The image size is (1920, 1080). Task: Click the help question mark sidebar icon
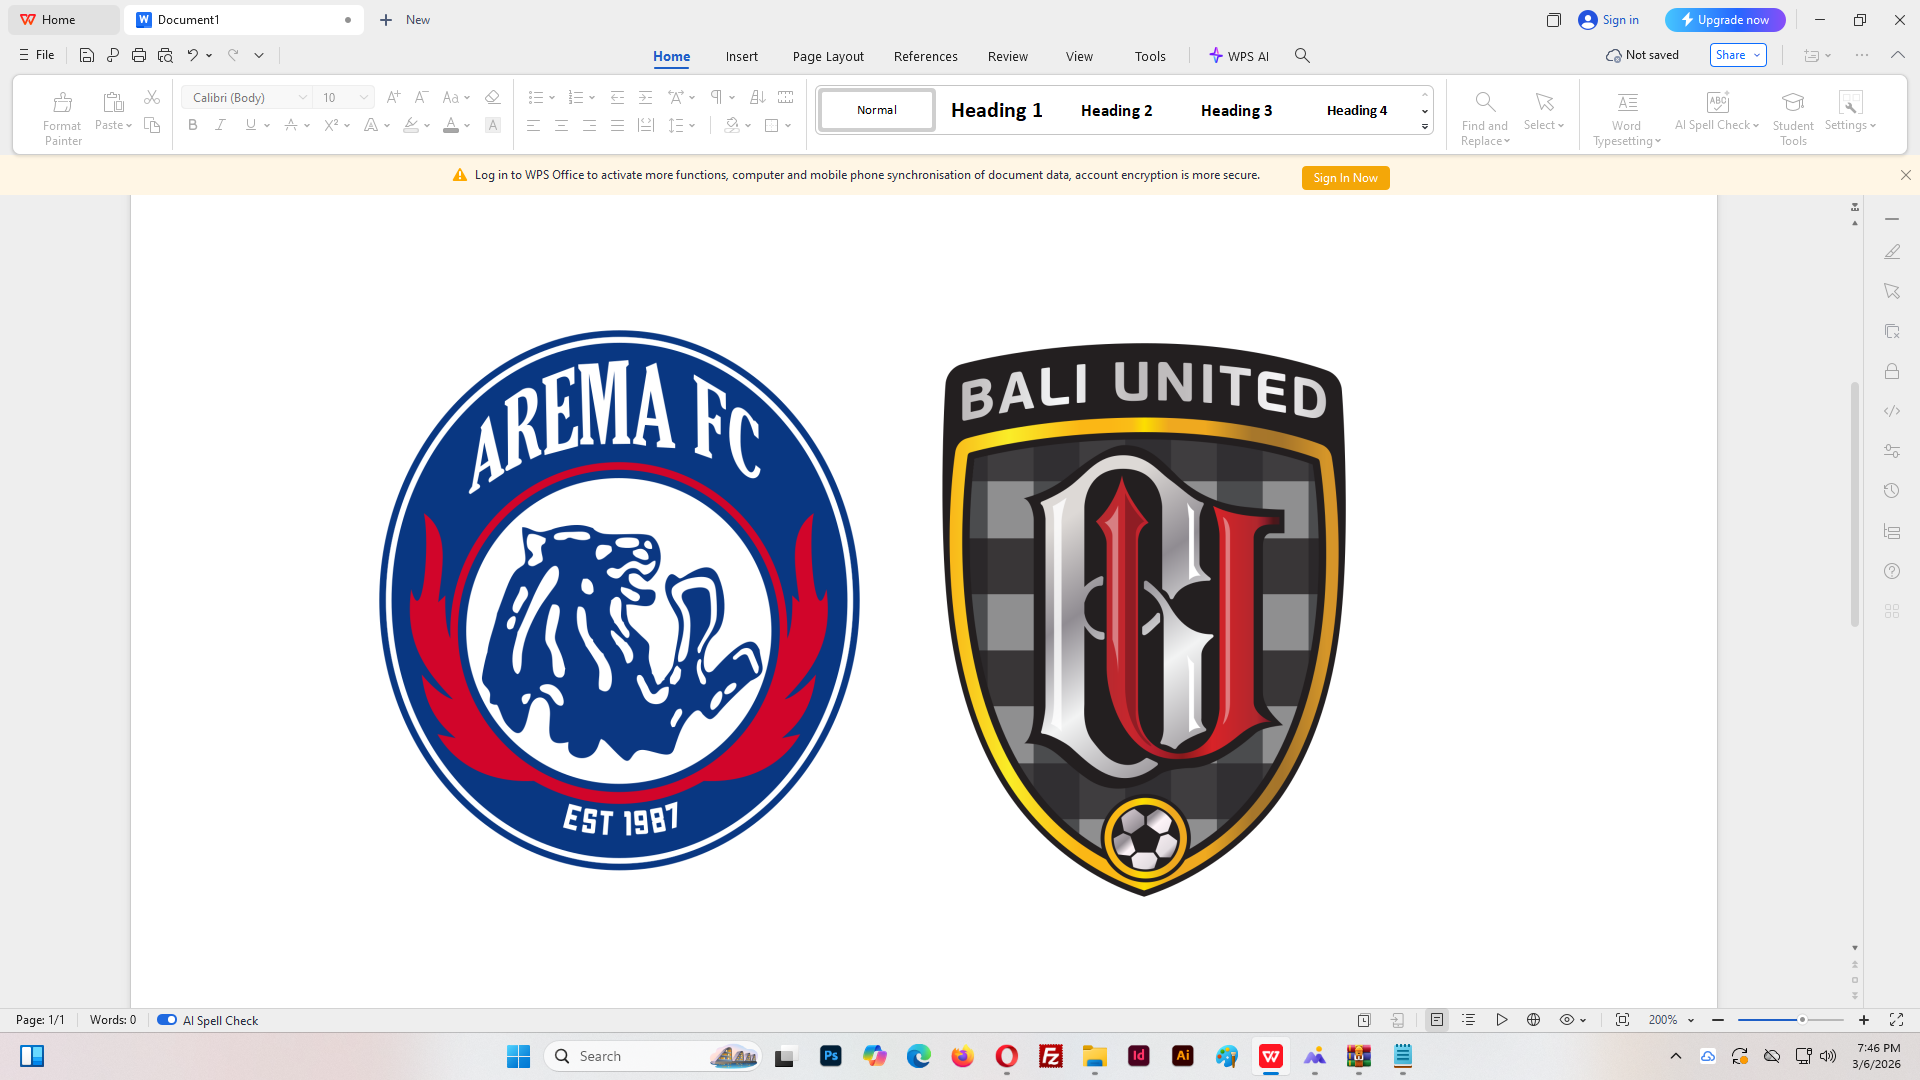tap(1892, 571)
